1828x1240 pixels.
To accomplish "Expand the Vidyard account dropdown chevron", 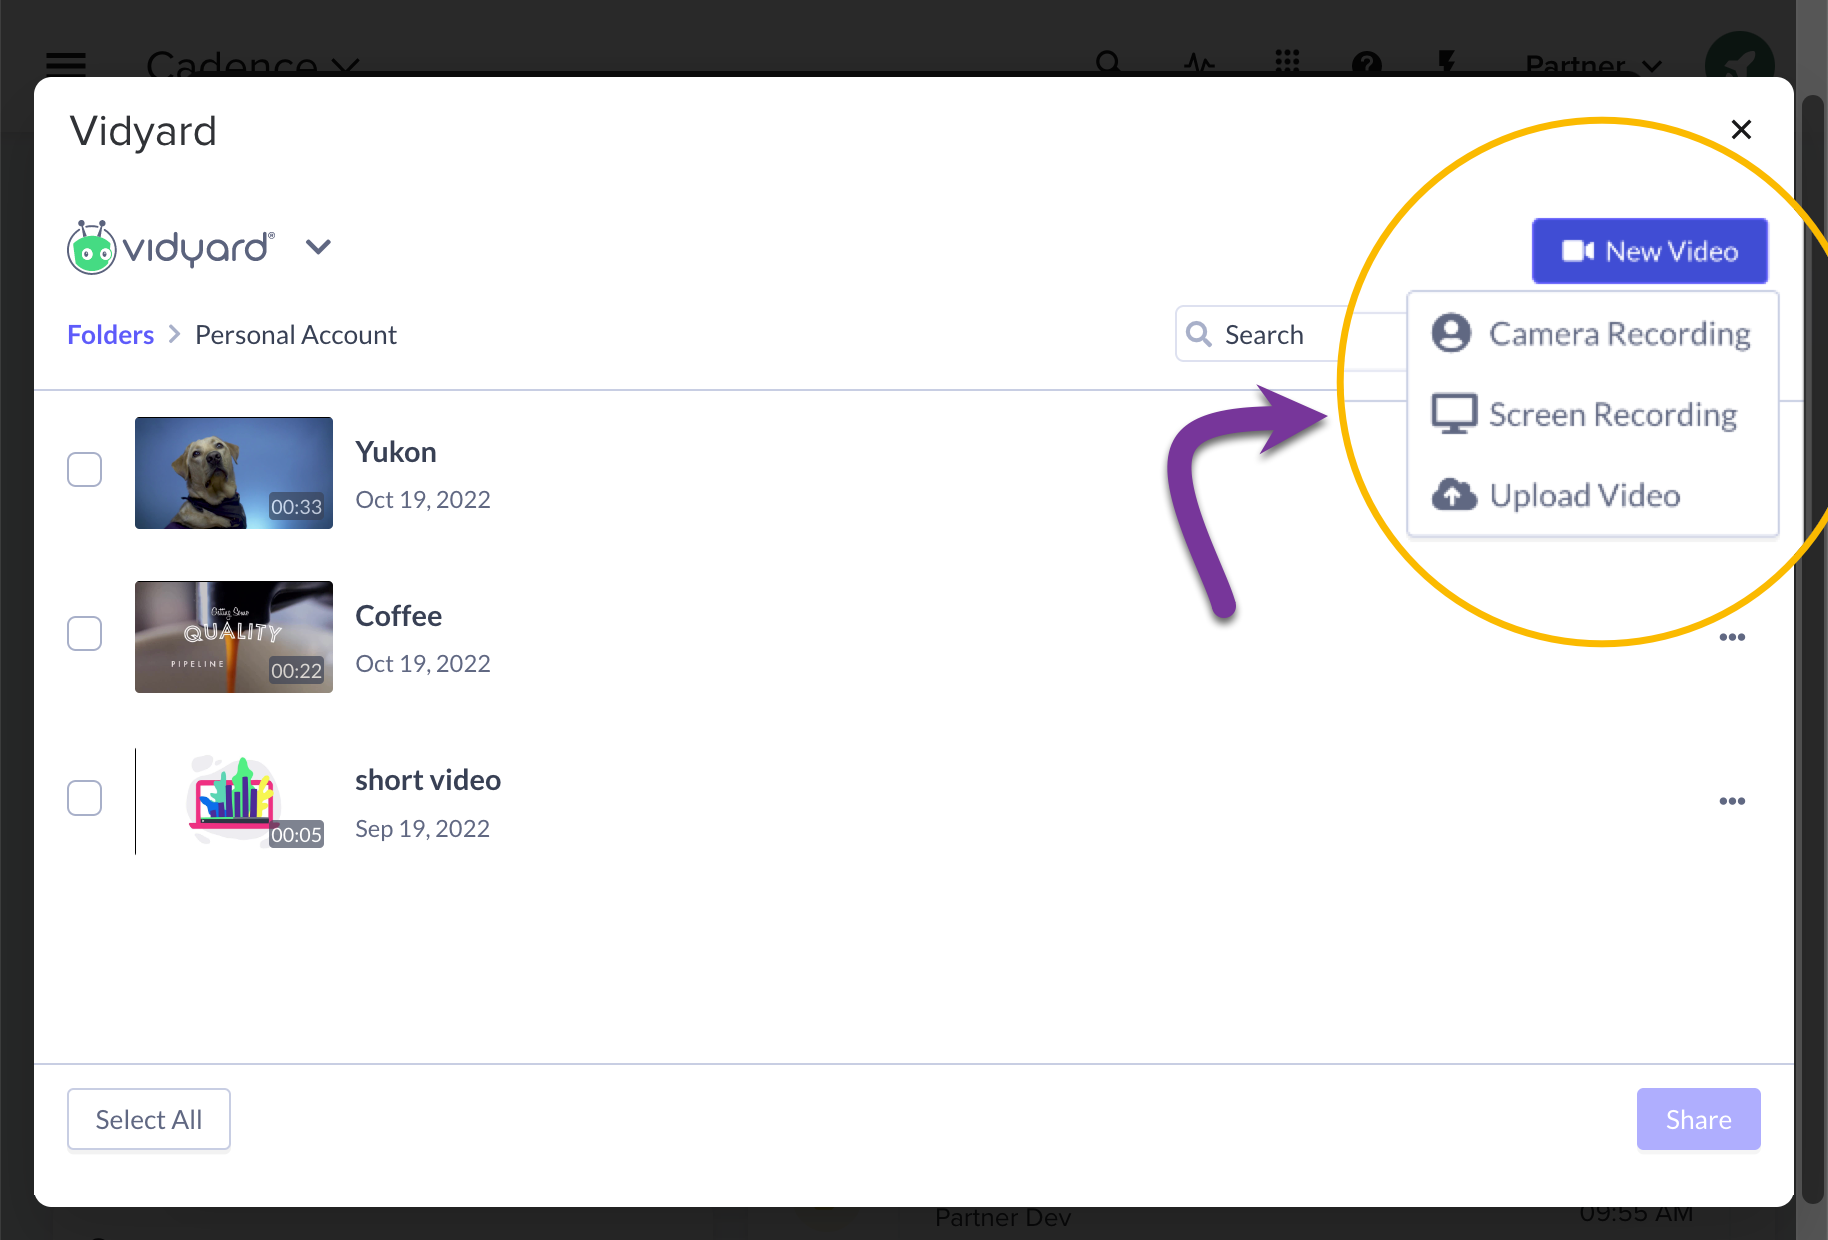I will click(318, 247).
